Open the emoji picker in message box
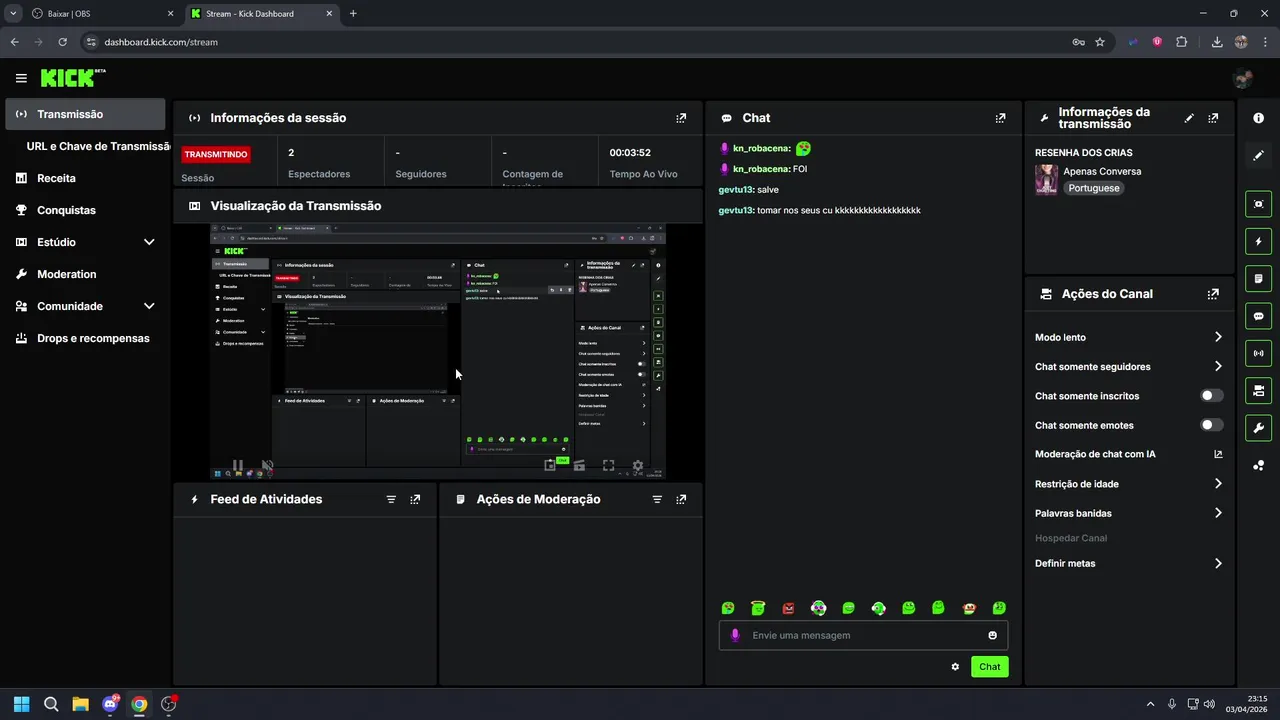This screenshot has width=1280, height=720. click(992, 635)
